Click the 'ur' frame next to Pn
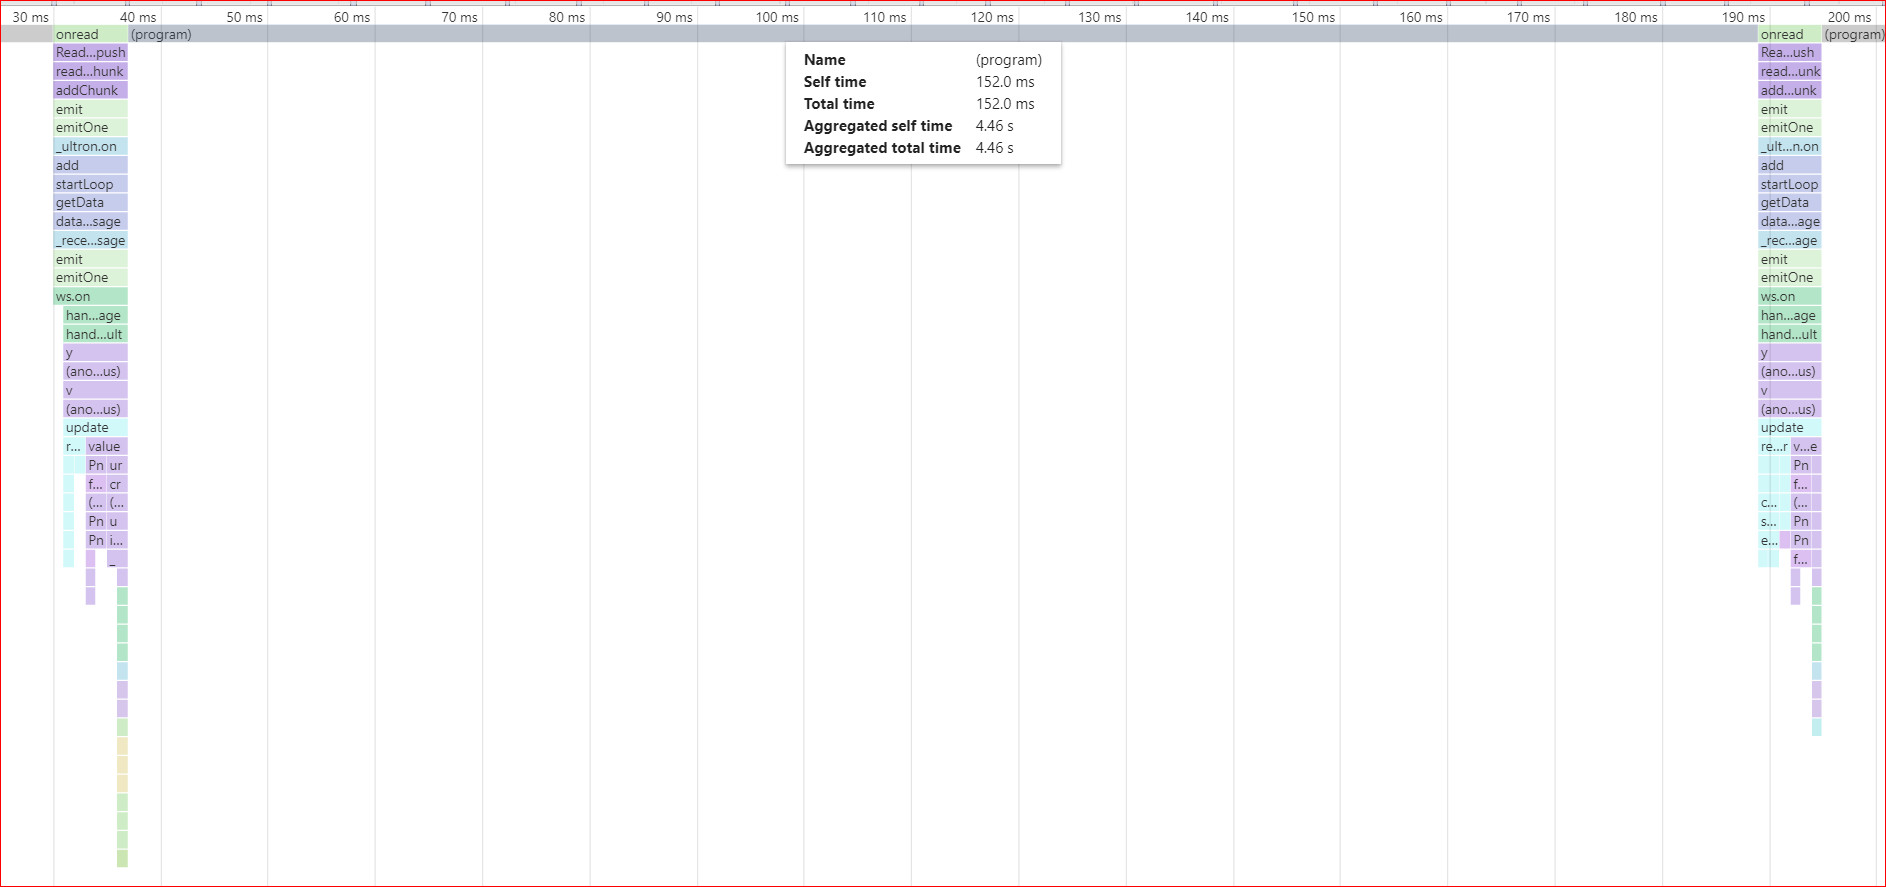1886x887 pixels. point(117,466)
